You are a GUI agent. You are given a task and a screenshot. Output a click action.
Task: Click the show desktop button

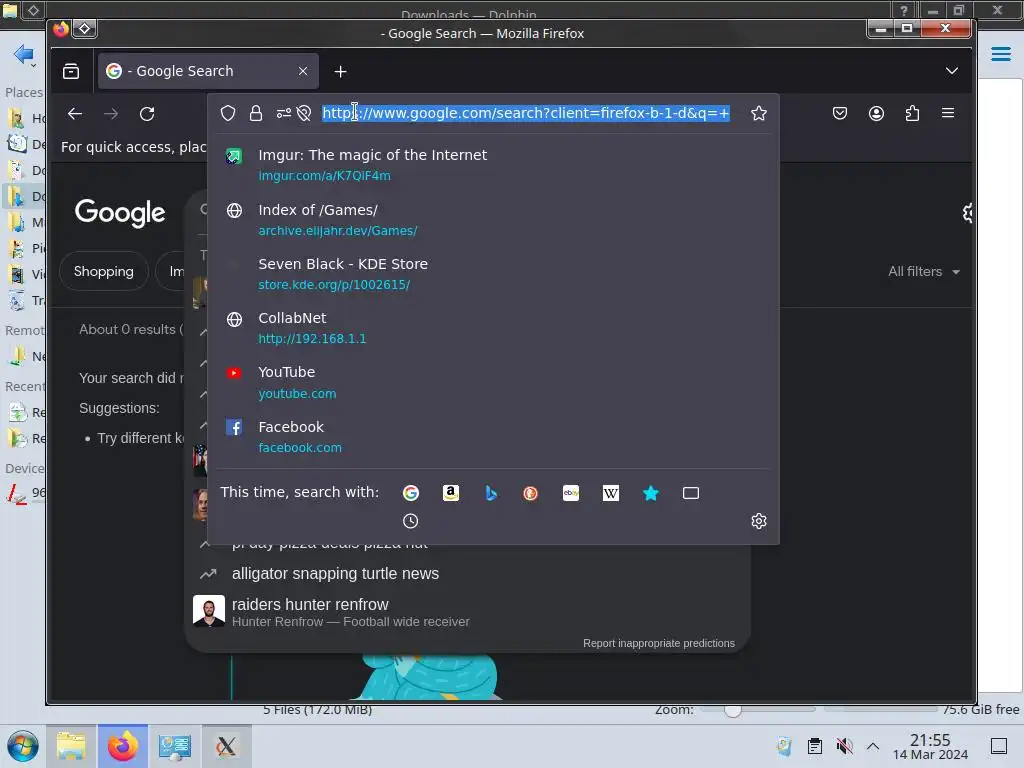[x=999, y=746]
